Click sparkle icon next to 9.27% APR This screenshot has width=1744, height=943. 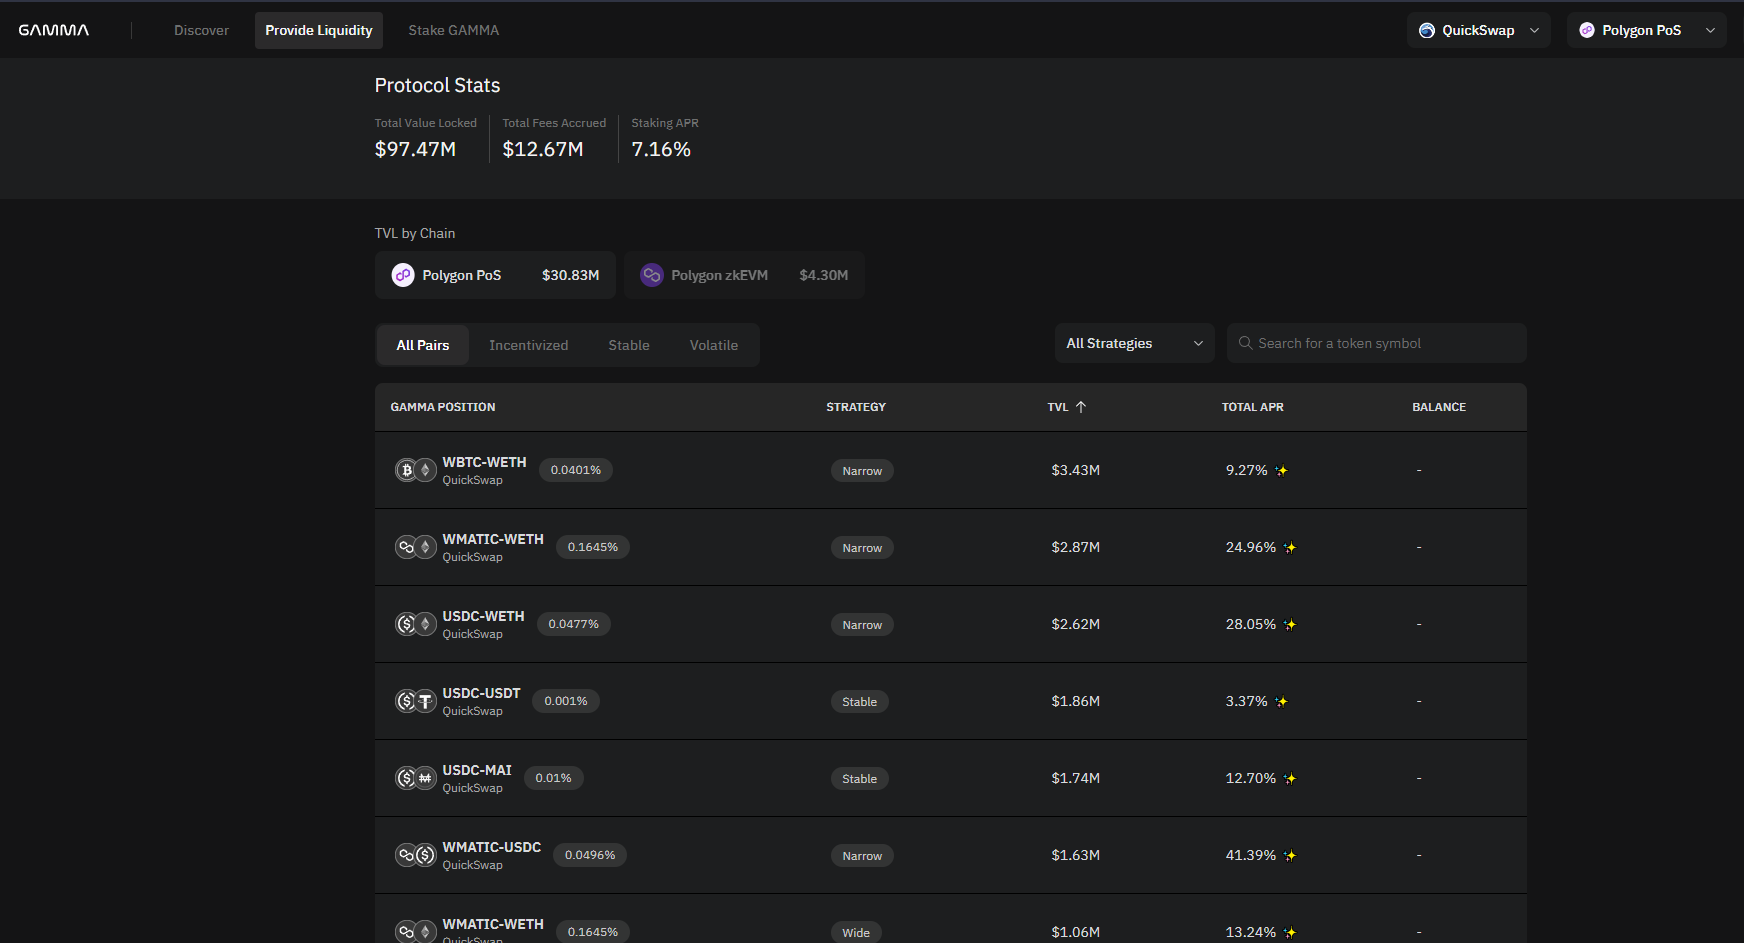[1281, 471]
